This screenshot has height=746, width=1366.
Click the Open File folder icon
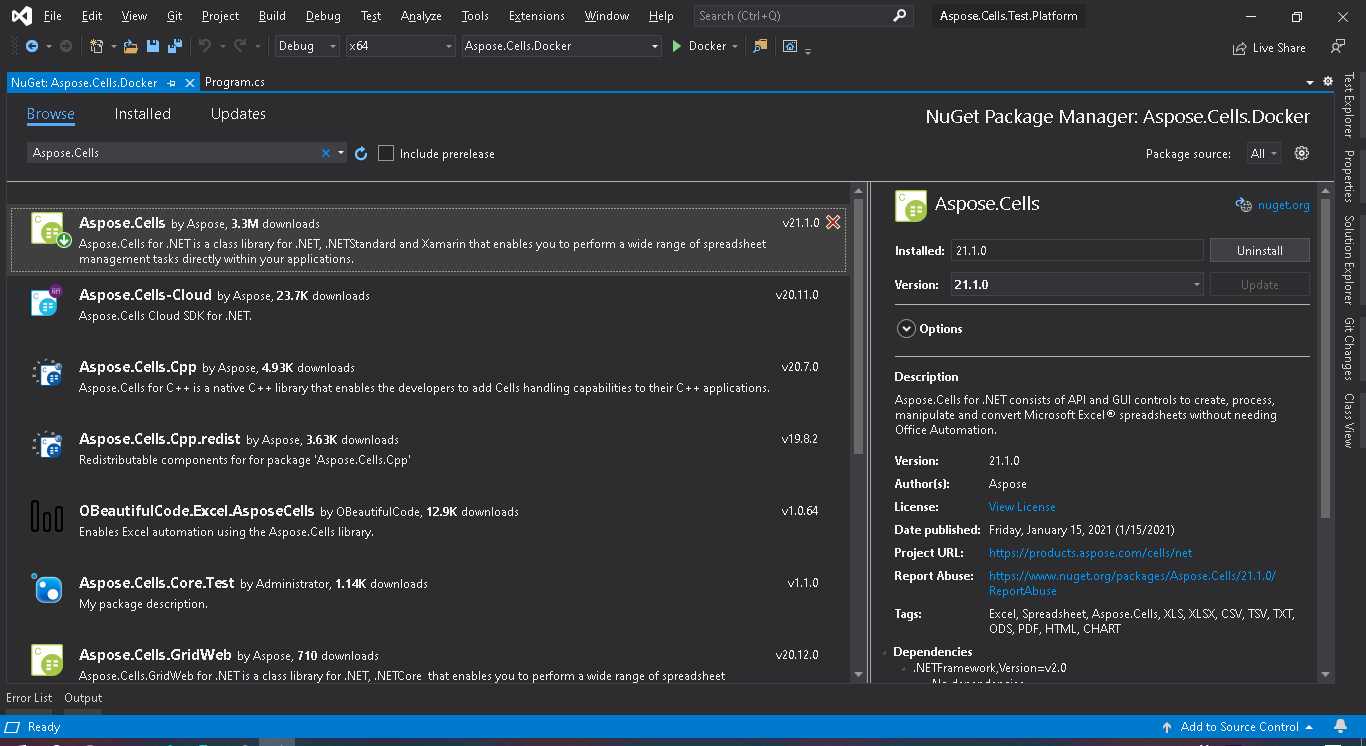pyautogui.click(x=131, y=46)
